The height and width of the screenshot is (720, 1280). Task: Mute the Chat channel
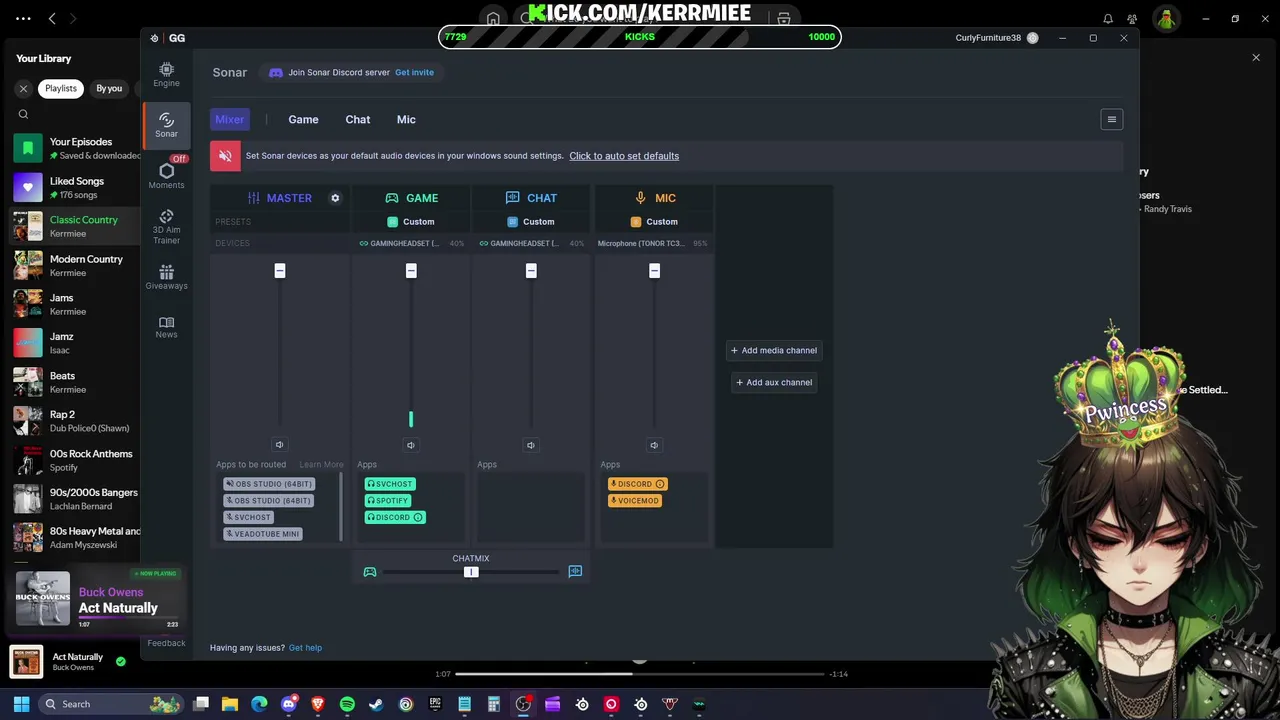(531, 445)
